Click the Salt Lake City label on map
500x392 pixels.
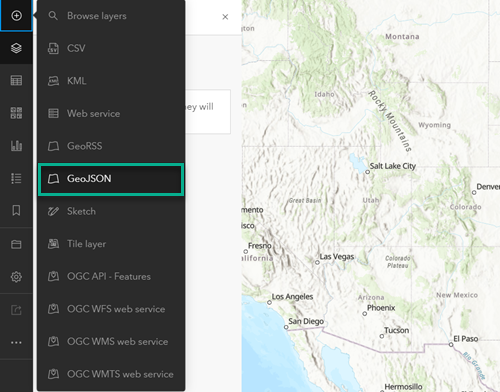point(393,166)
